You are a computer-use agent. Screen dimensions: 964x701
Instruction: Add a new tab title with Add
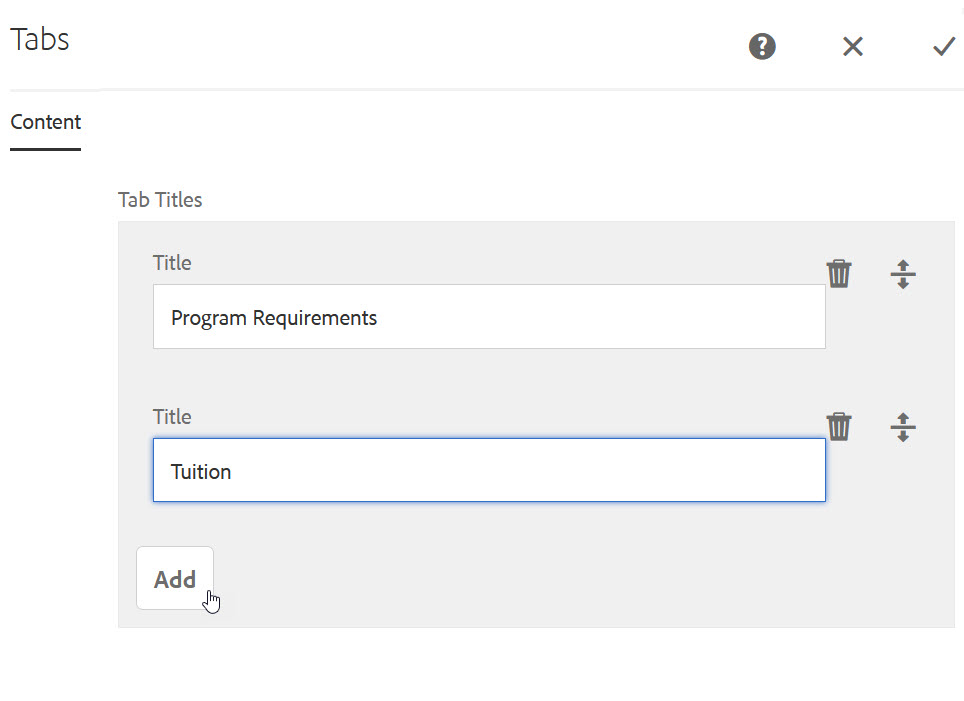pyautogui.click(x=175, y=578)
